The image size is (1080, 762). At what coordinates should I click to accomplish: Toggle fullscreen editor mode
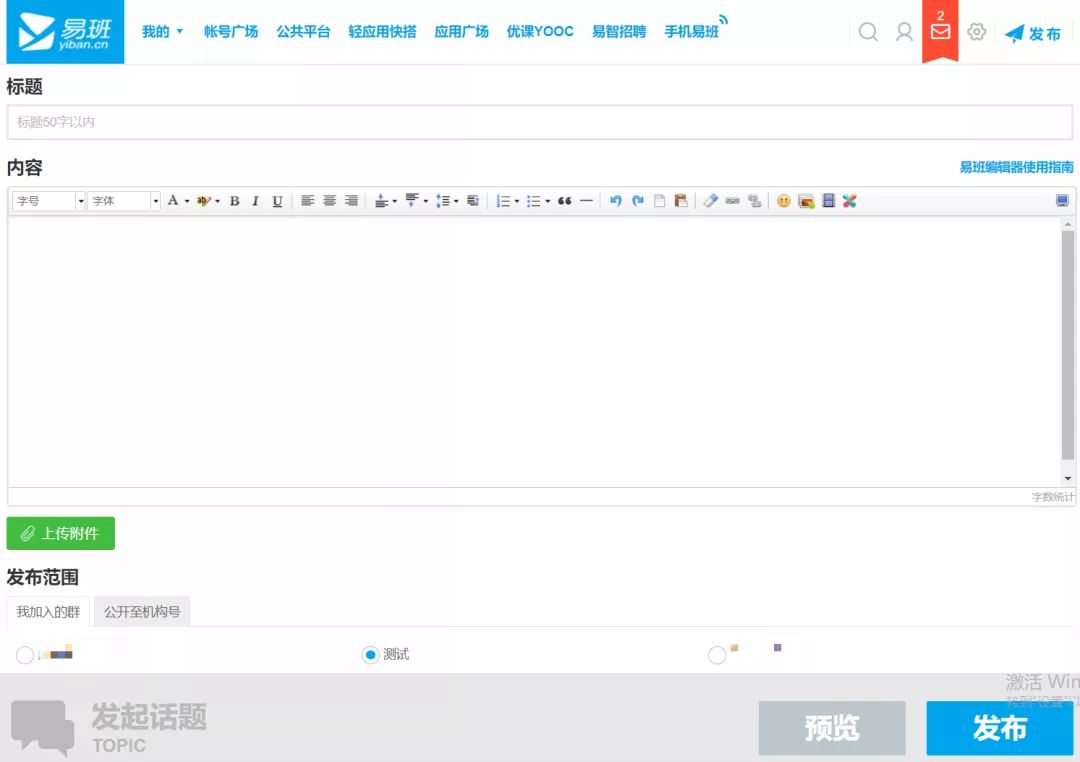click(1062, 200)
